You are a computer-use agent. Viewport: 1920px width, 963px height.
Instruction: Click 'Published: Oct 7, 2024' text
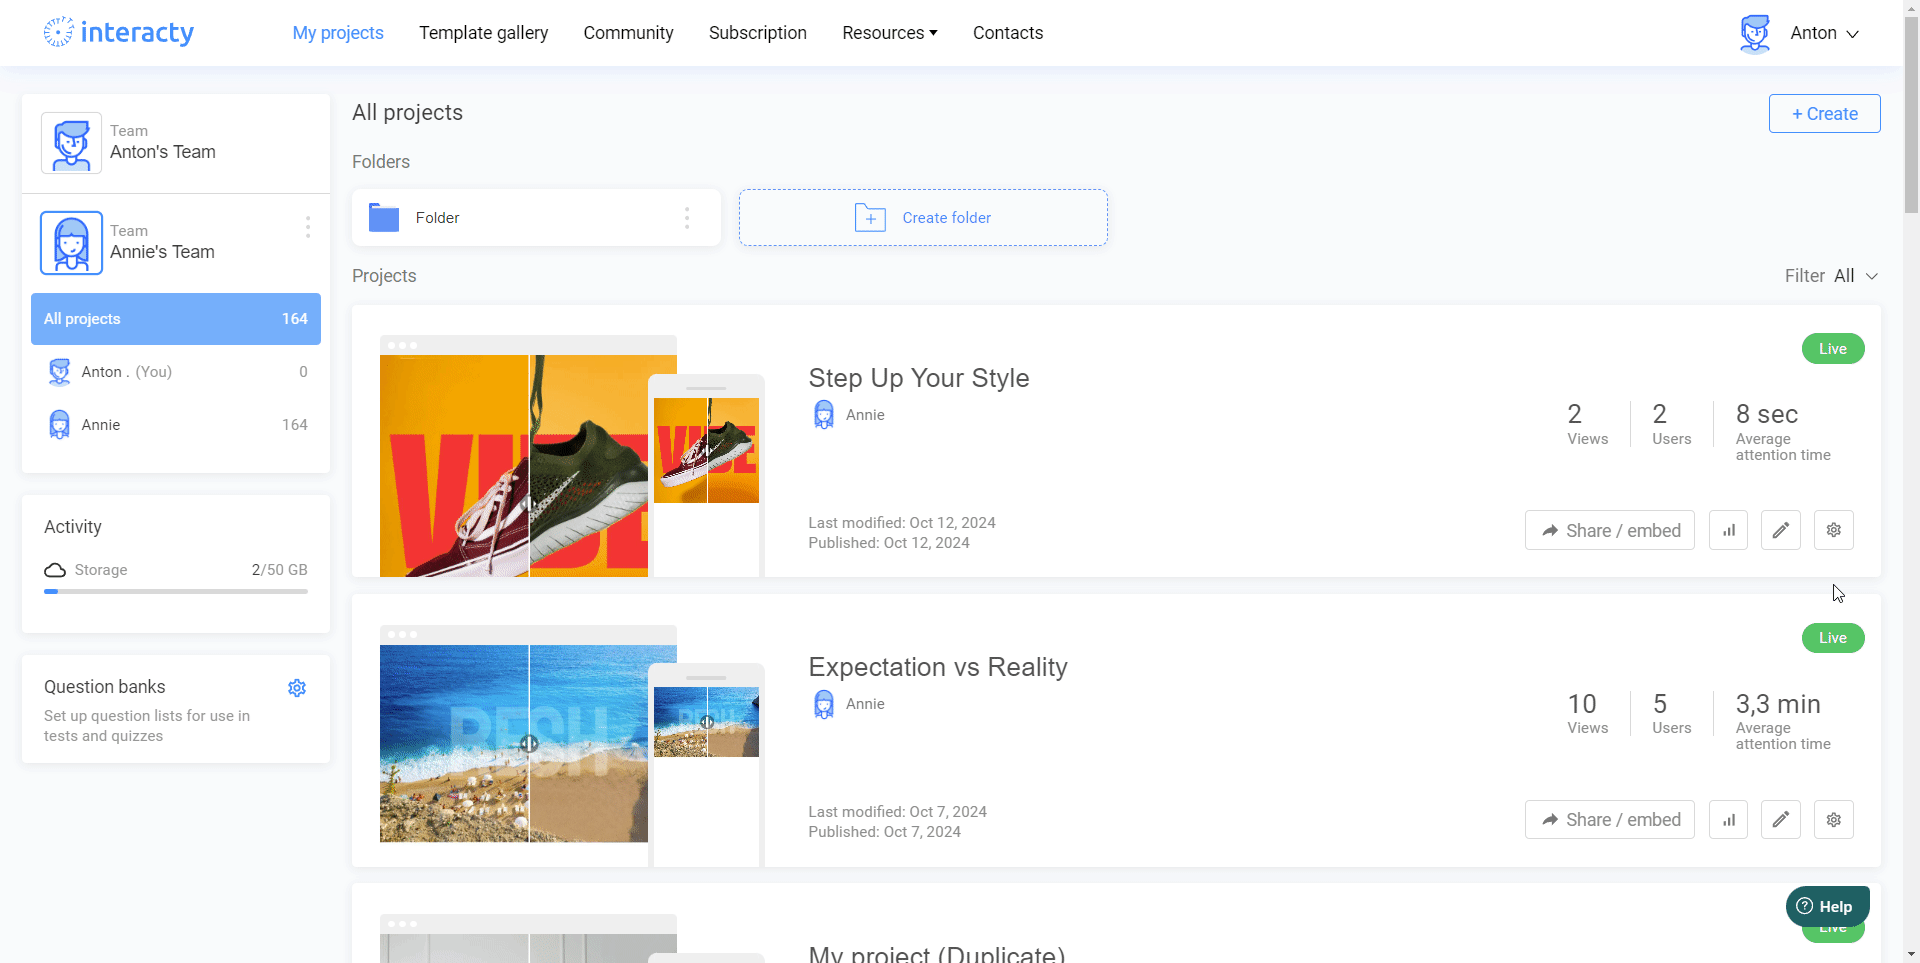[885, 832]
